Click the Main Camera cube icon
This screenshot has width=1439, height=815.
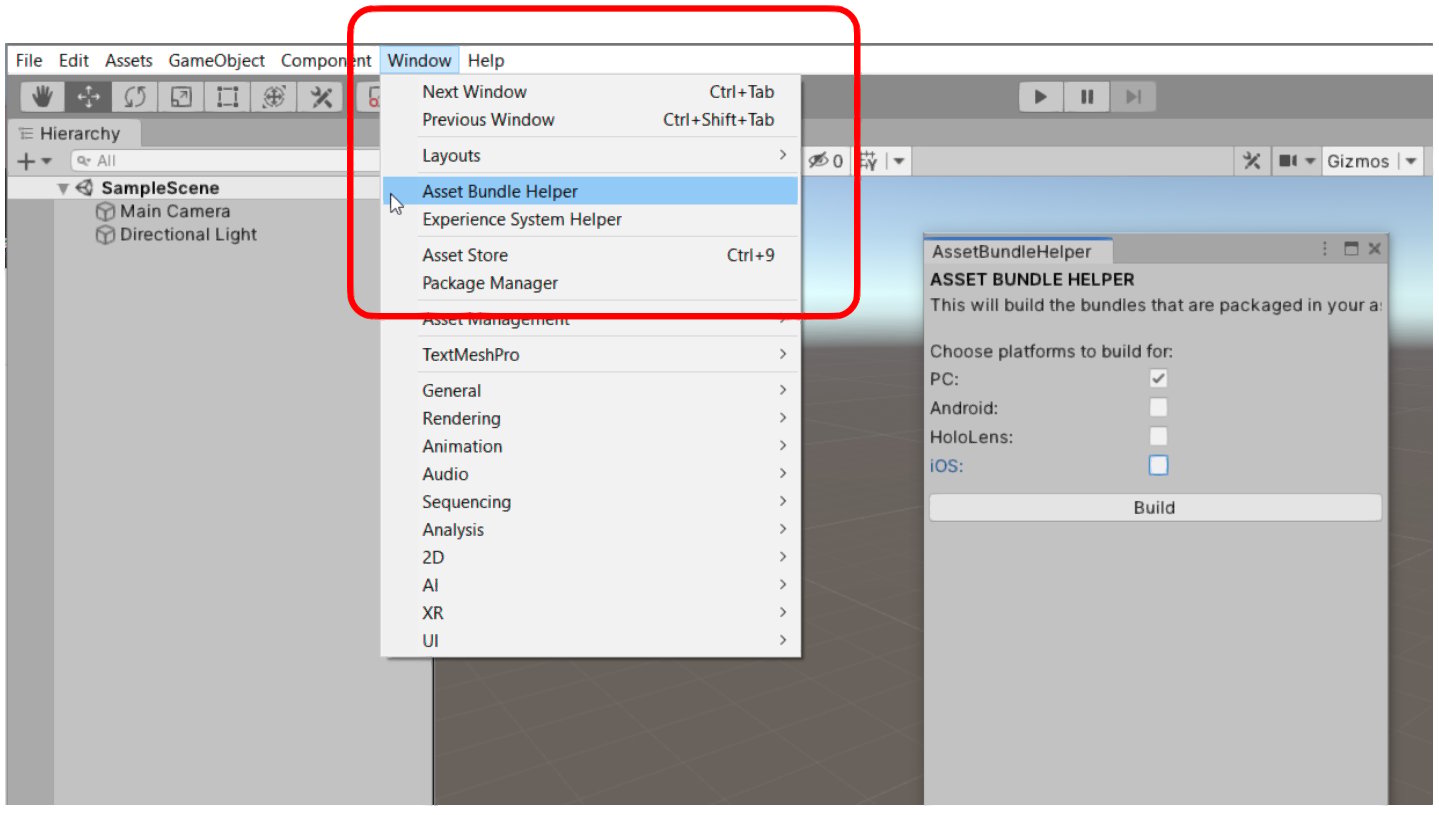pos(105,212)
